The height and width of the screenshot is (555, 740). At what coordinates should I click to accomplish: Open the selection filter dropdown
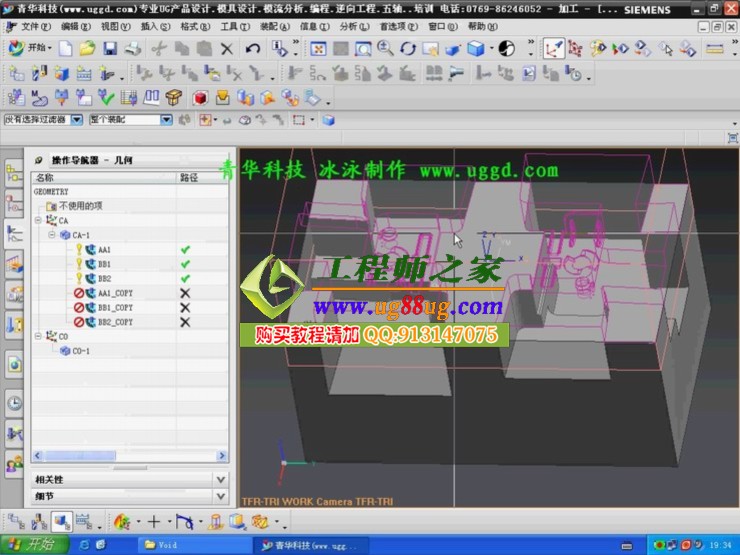76,120
